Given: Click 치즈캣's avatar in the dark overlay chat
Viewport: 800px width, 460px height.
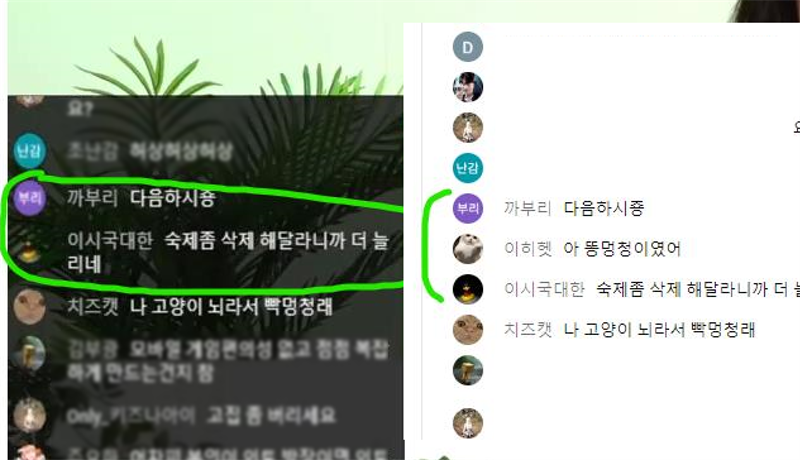Looking at the screenshot, I should click(30, 307).
